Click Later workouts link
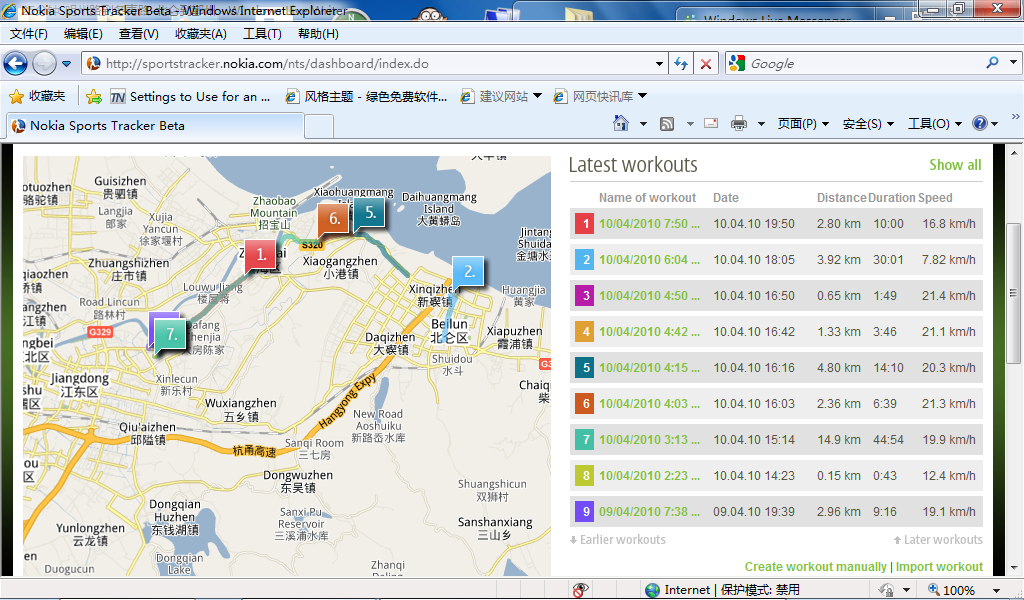The image size is (1024, 600). (x=938, y=540)
